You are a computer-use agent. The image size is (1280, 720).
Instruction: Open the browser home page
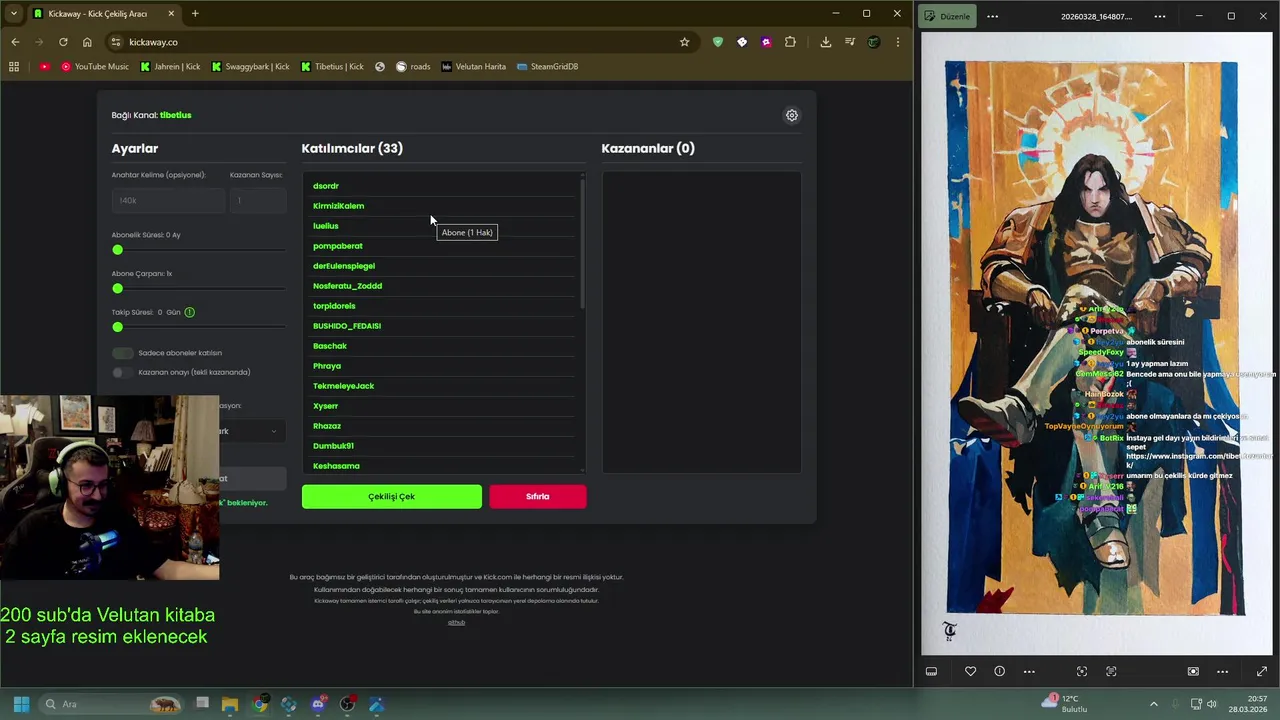click(87, 42)
